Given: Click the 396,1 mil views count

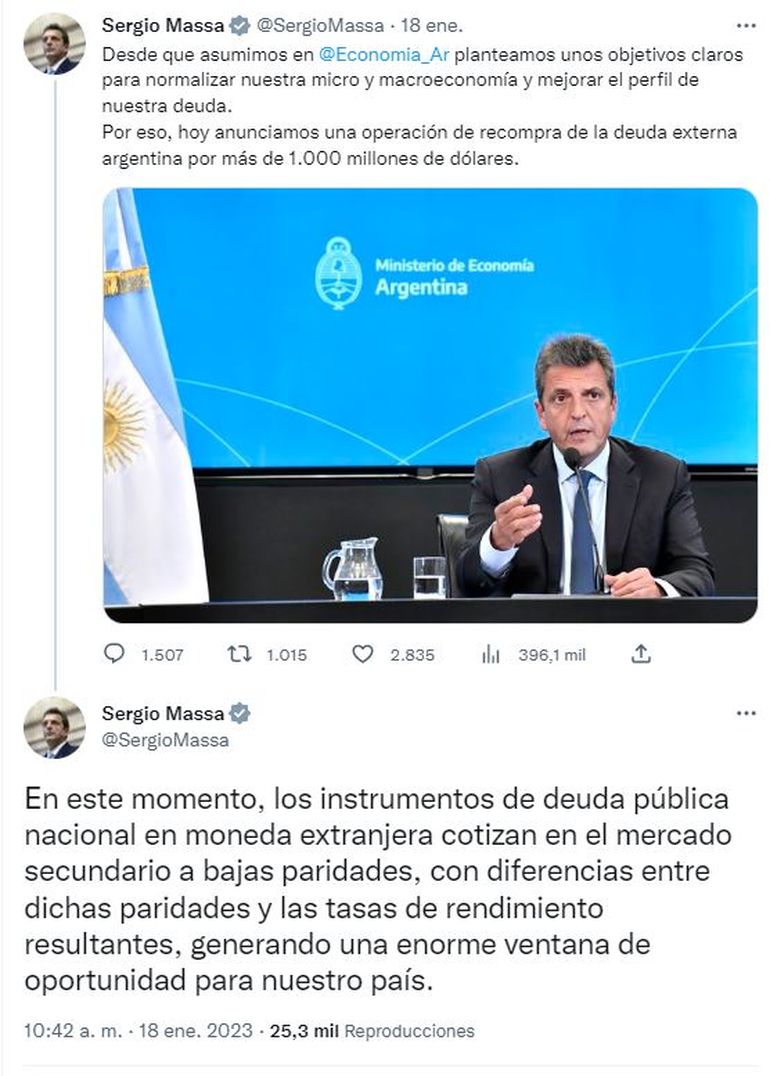Looking at the screenshot, I should pos(551,655).
